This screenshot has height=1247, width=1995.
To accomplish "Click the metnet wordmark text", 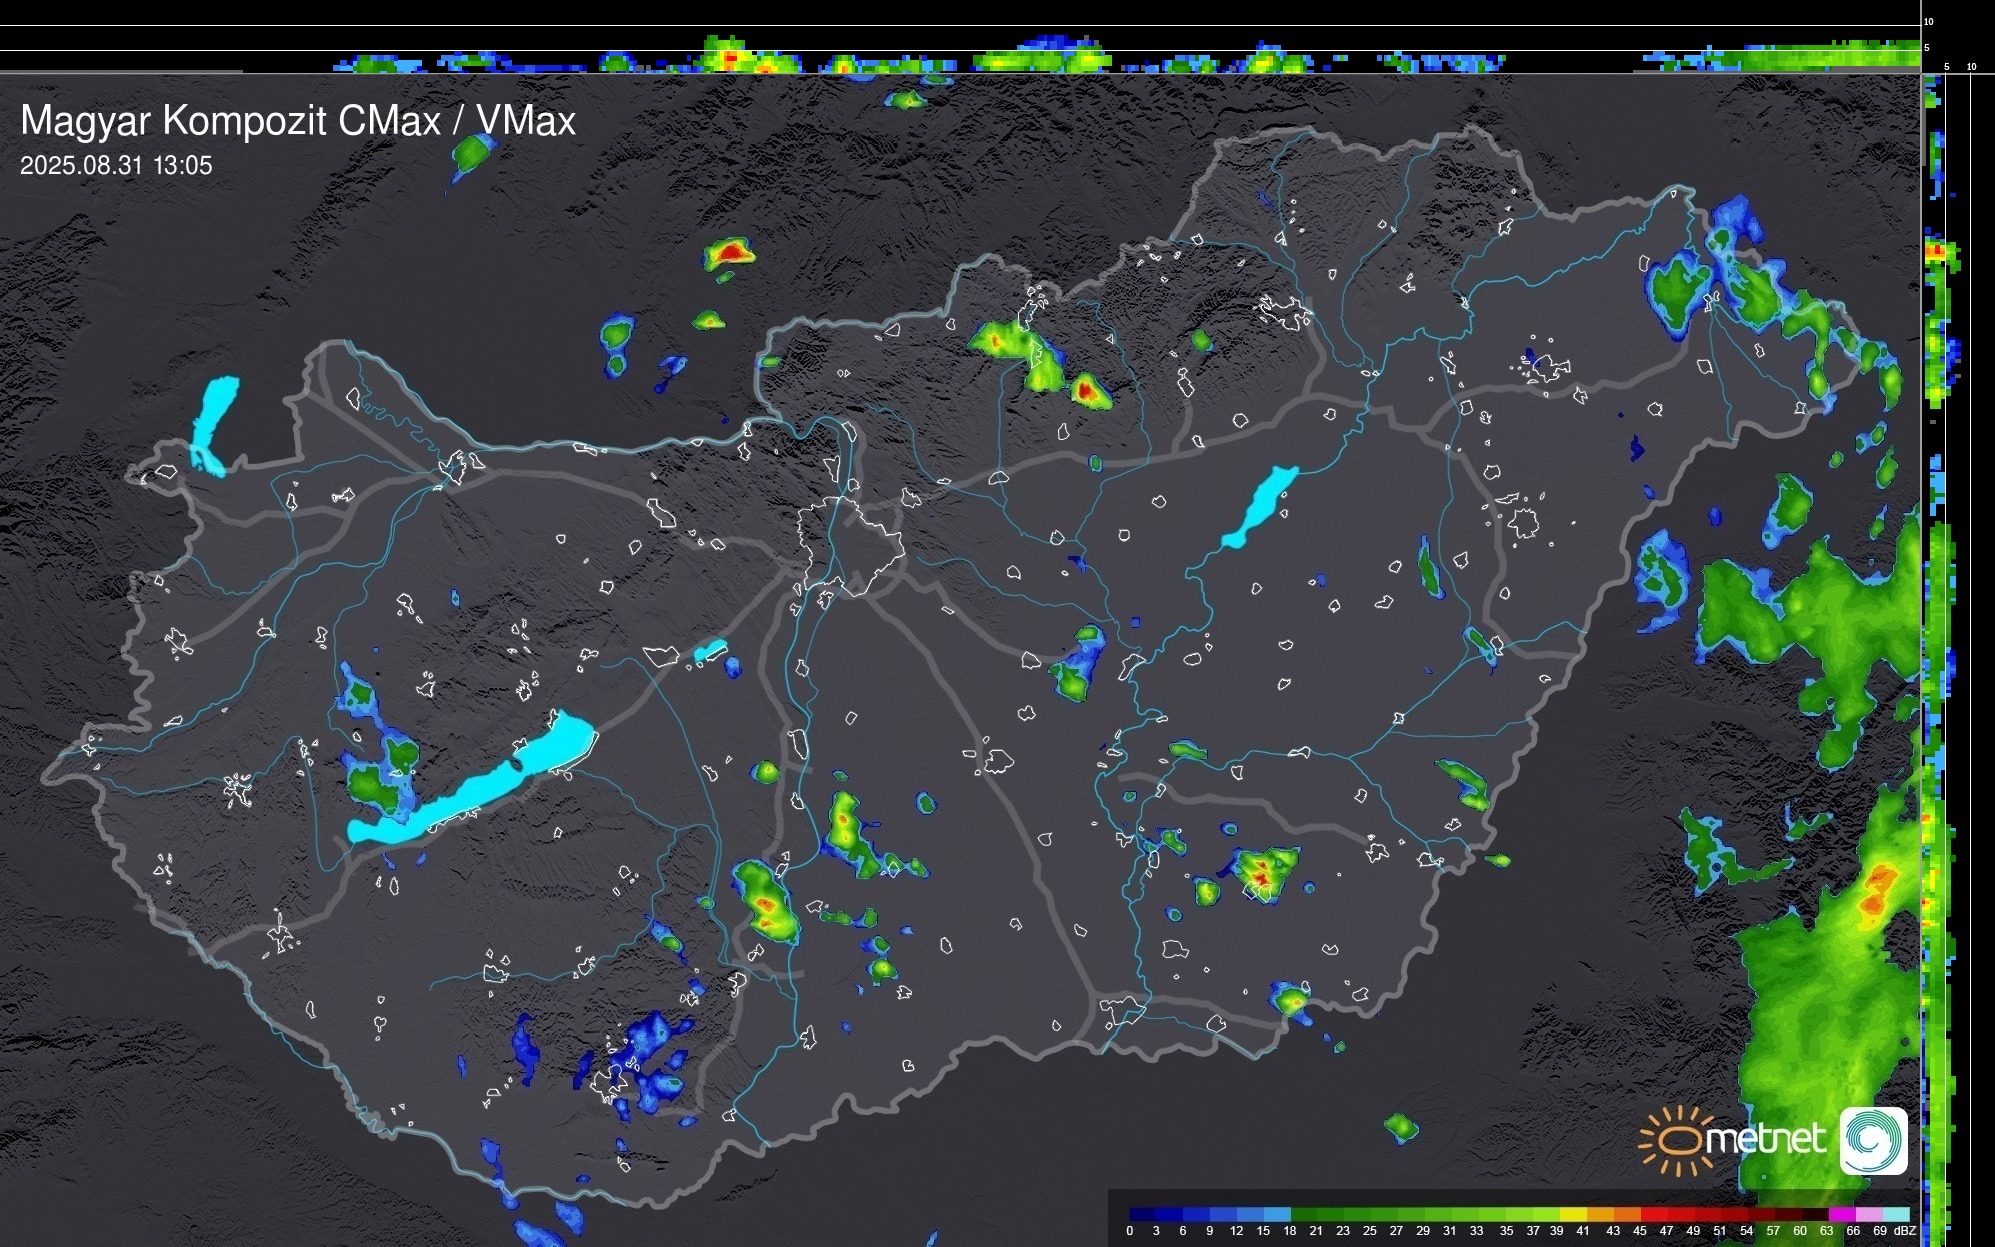I will (1765, 1139).
